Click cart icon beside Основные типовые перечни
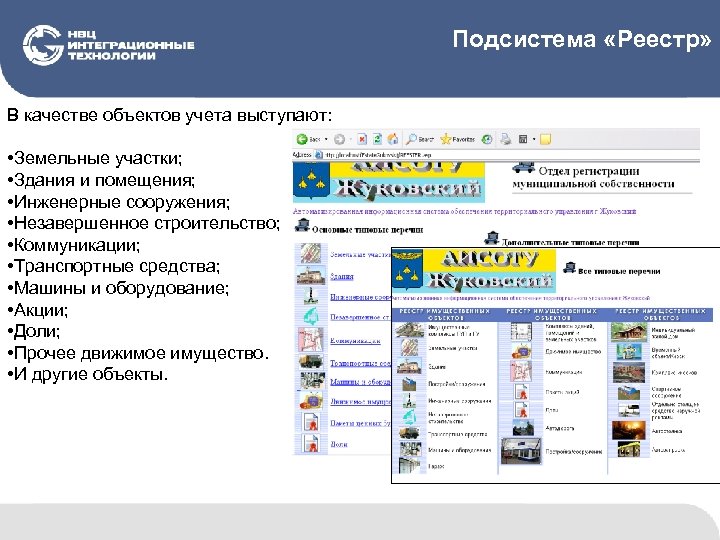The image size is (720, 540). (302, 225)
